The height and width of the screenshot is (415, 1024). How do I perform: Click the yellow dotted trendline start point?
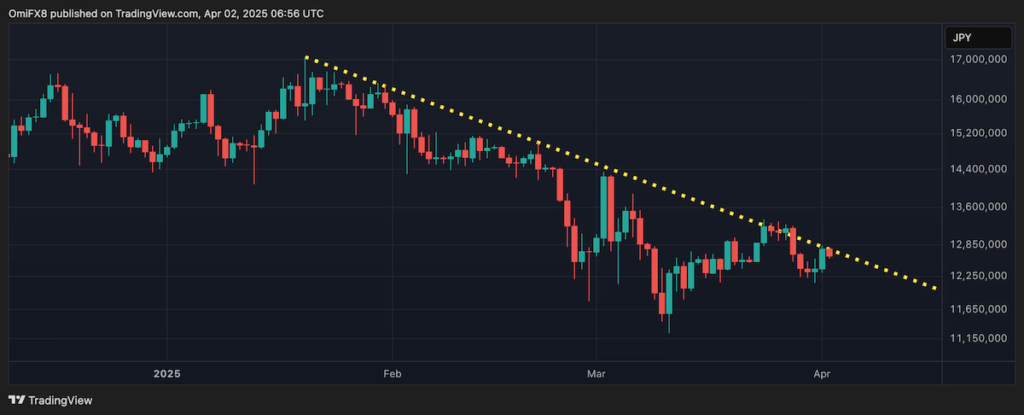(306, 58)
